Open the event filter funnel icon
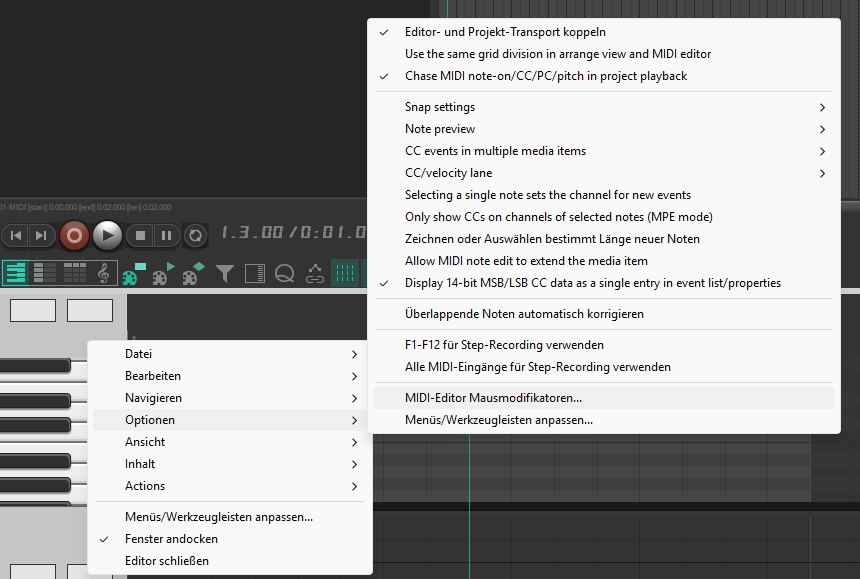 coord(225,272)
